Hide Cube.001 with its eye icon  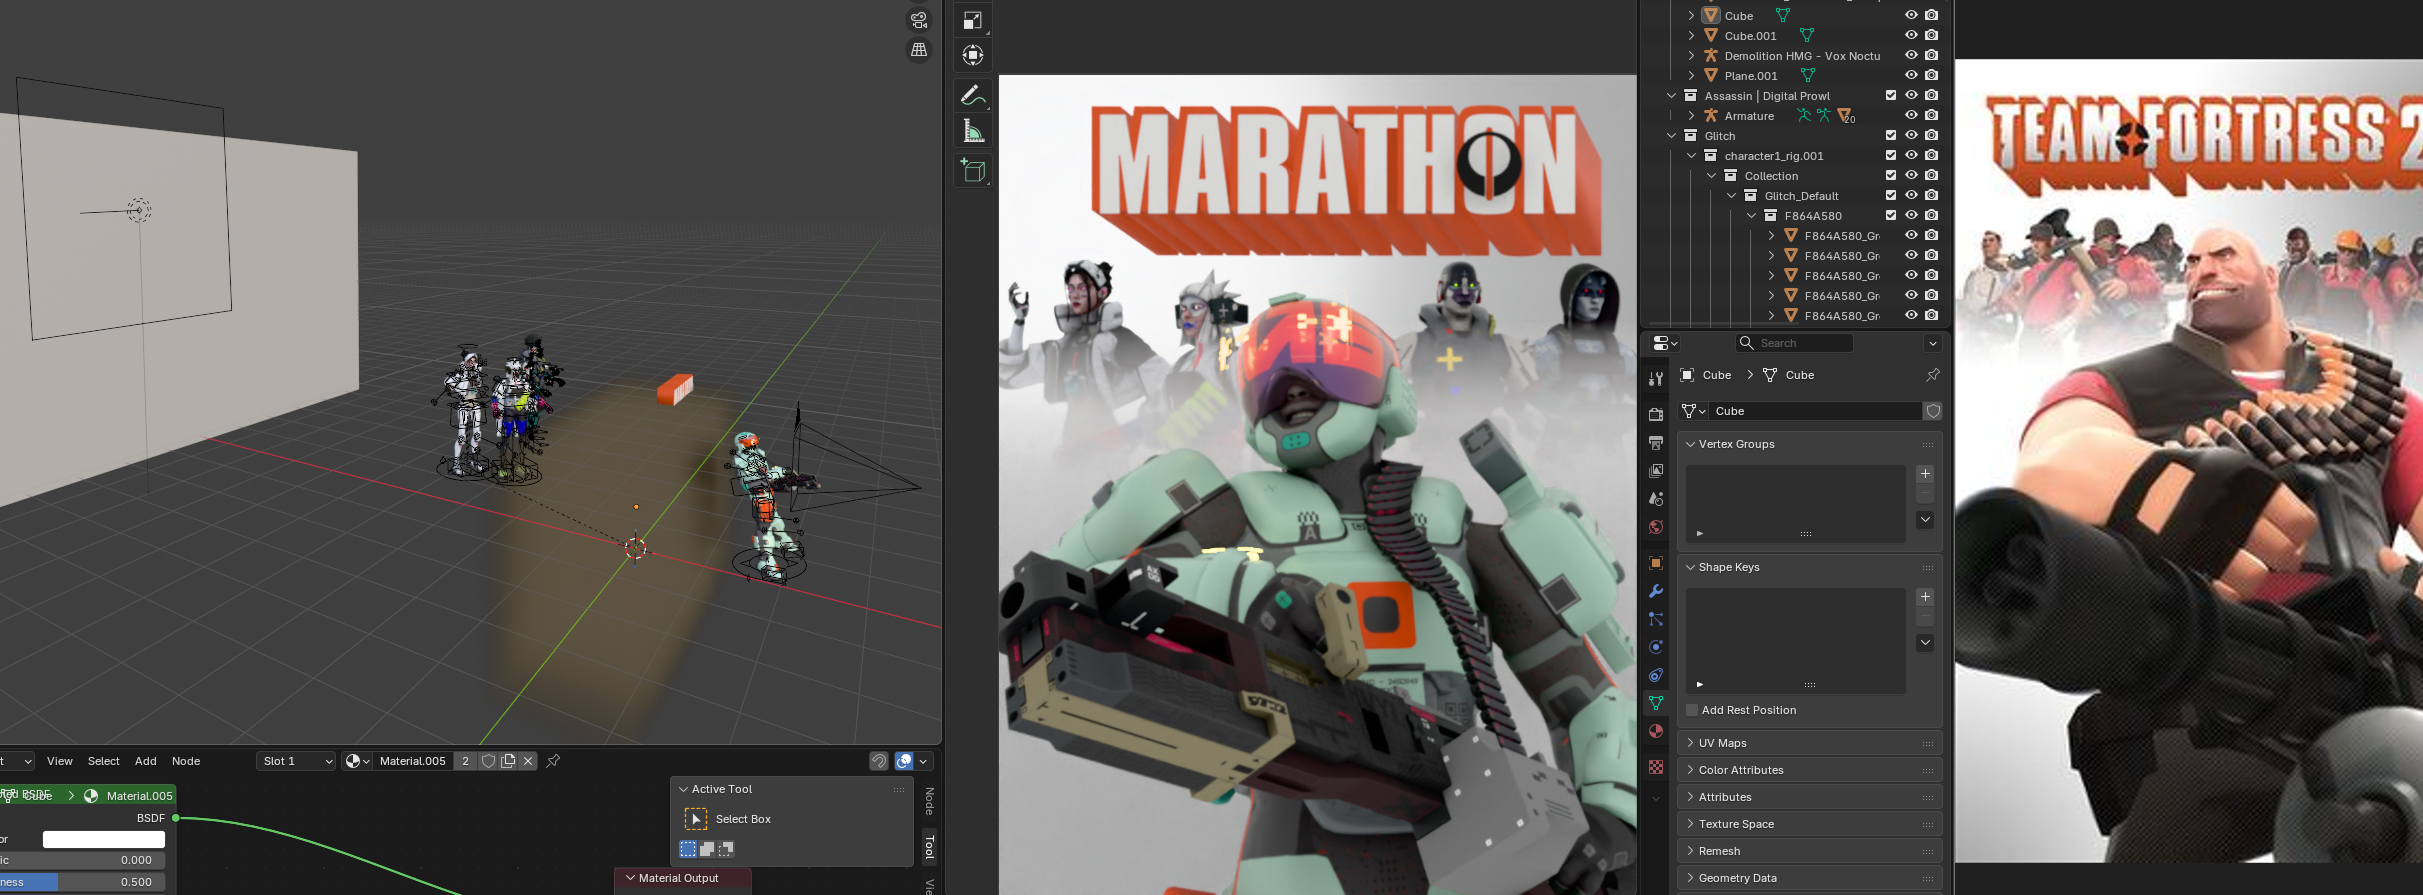(1911, 36)
